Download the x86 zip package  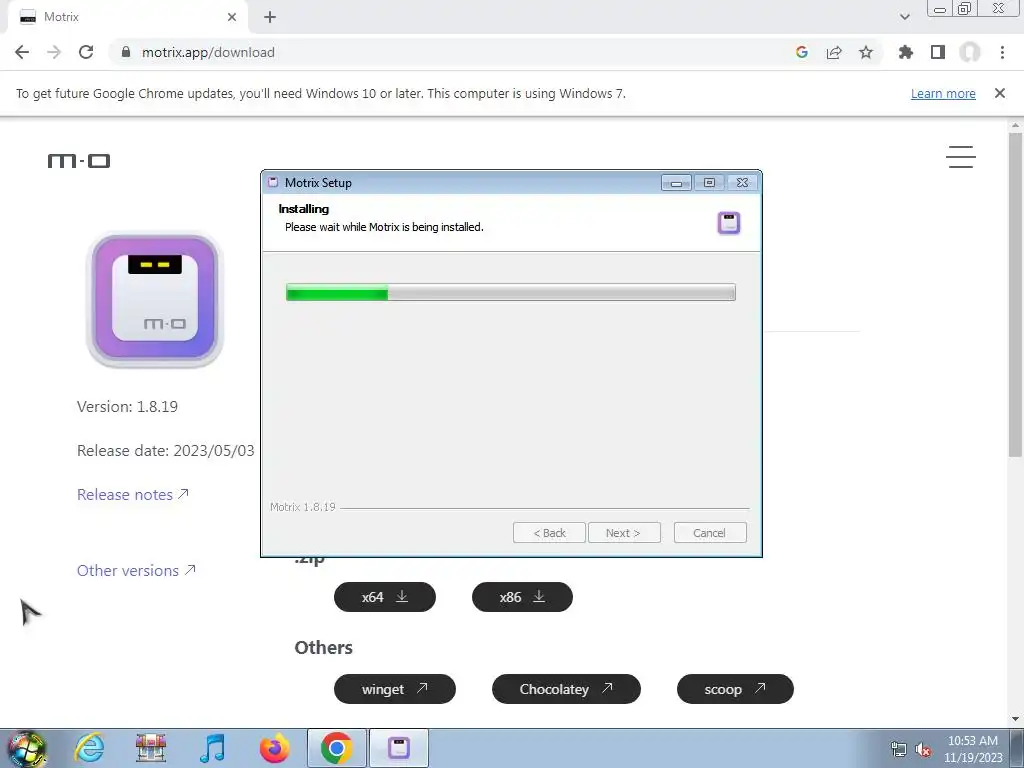coord(522,597)
